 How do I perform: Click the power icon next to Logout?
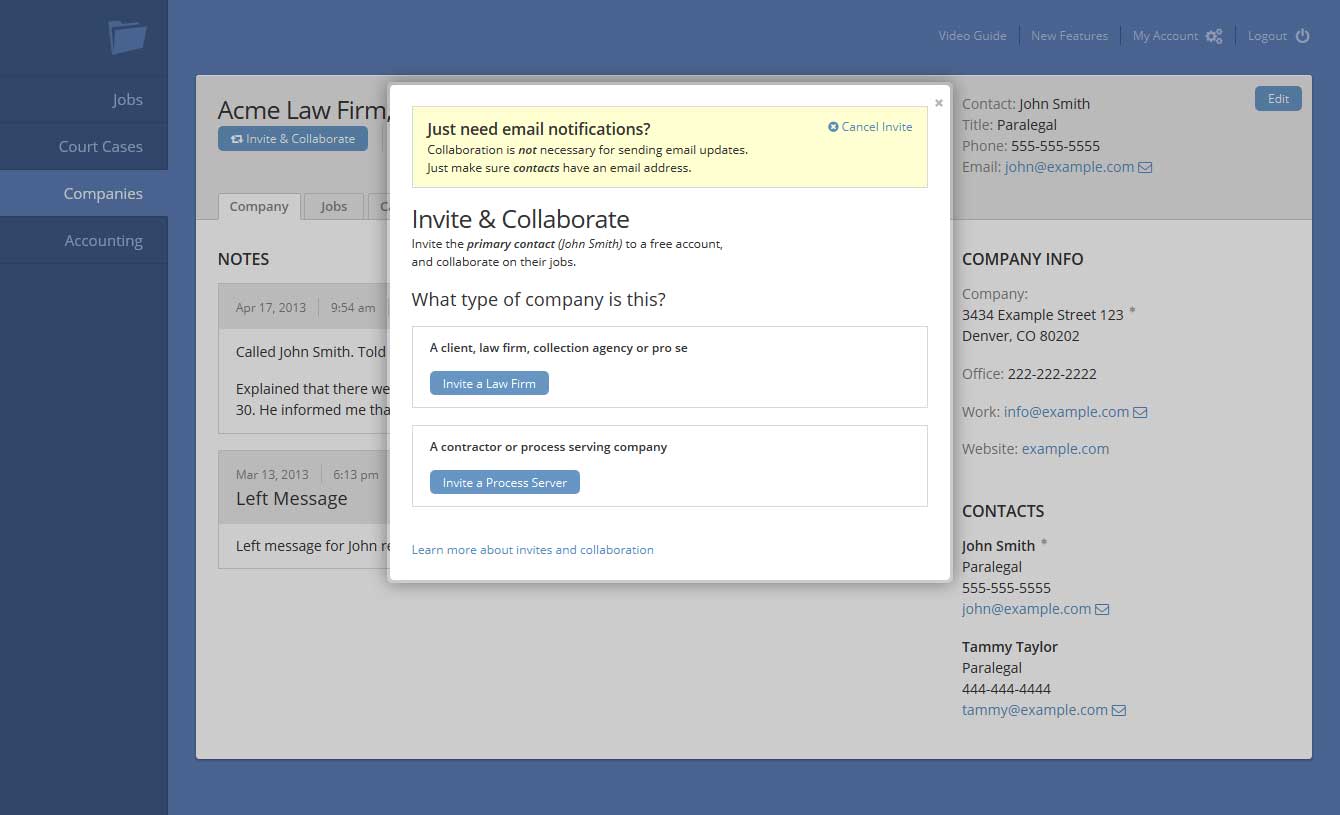click(x=1302, y=36)
